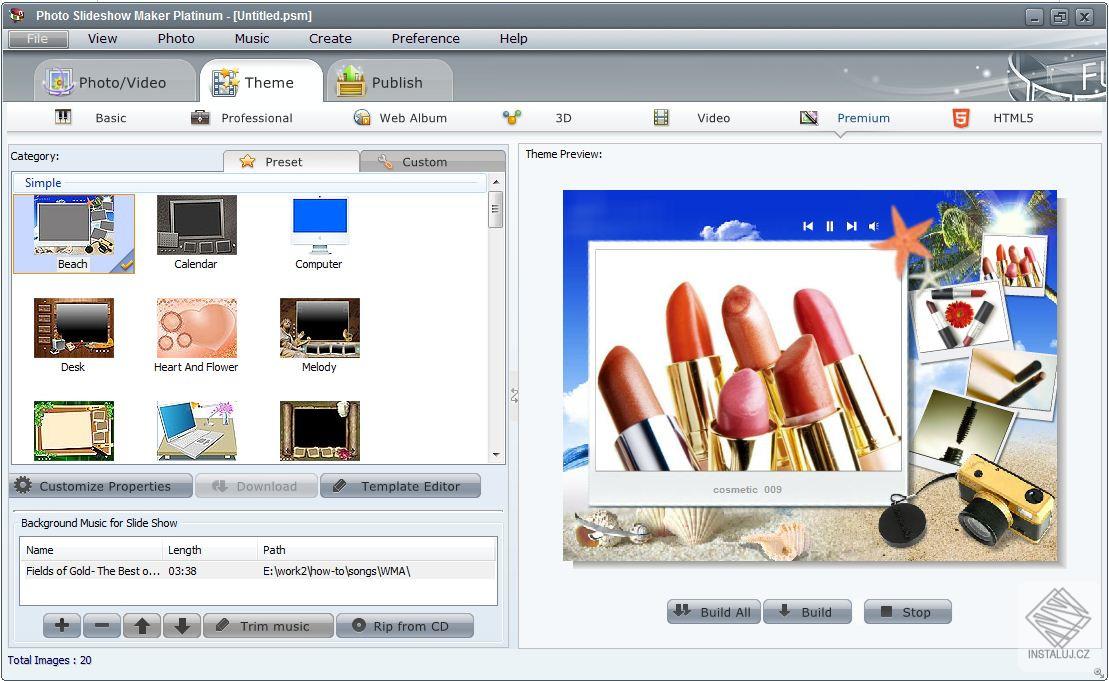The image size is (1109, 681).
Task: Move the selected song up
Action: [142, 625]
